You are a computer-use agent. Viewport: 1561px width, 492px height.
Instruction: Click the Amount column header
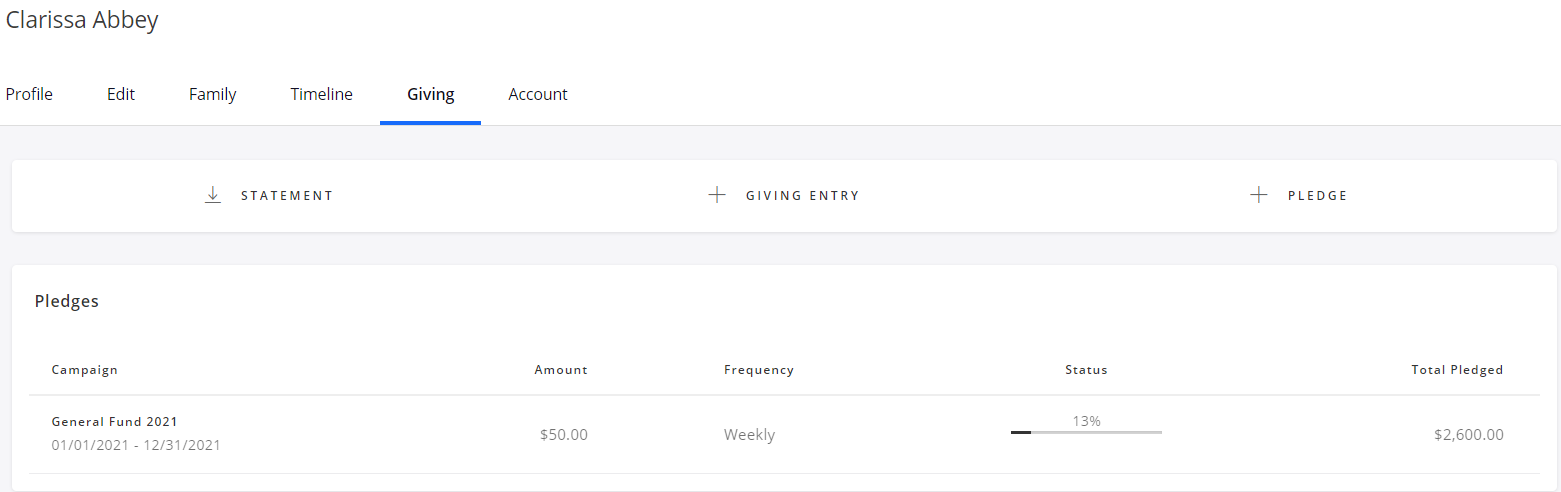[561, 370]
